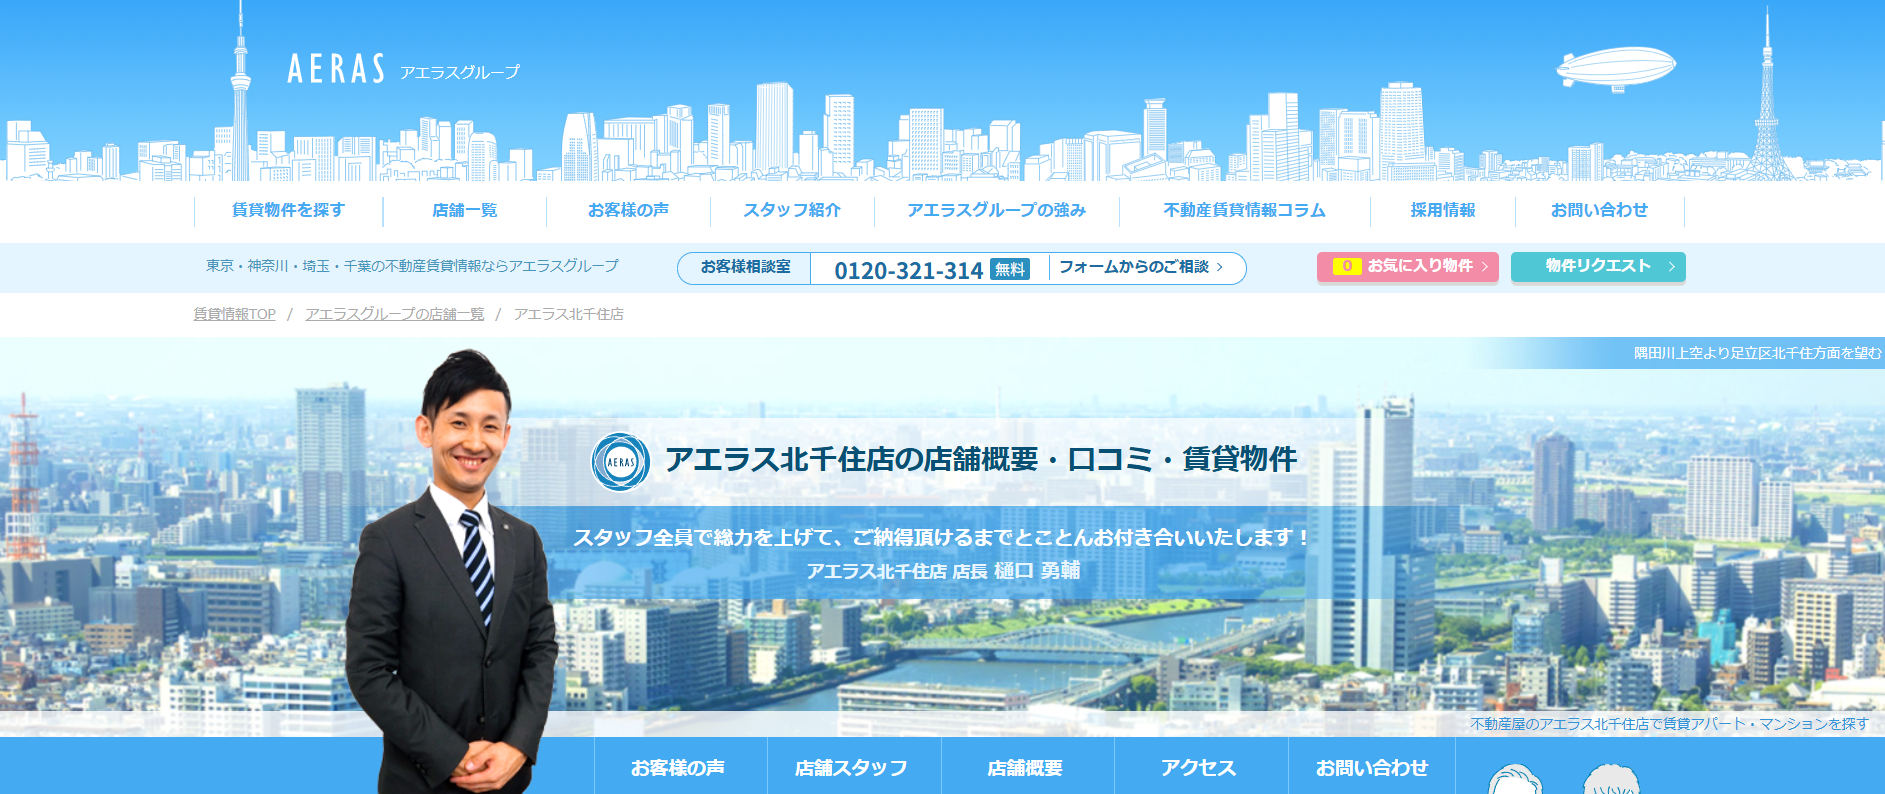Open 採用情報 in the navigation

1443,210
